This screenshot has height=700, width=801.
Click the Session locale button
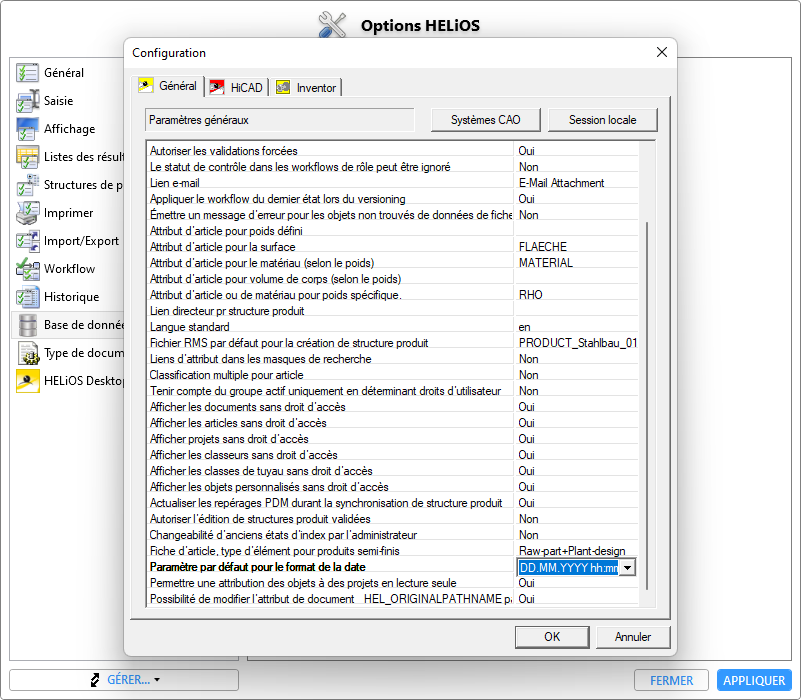[x=602, y=120]
